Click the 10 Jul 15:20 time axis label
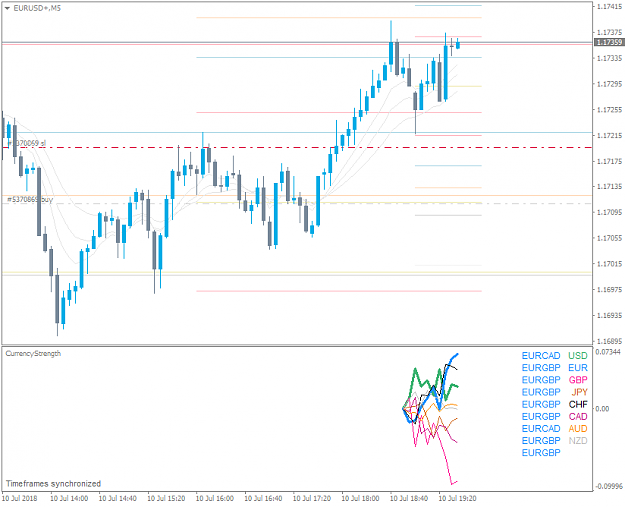Screen dimensions: 625x507 click(167, 498)
